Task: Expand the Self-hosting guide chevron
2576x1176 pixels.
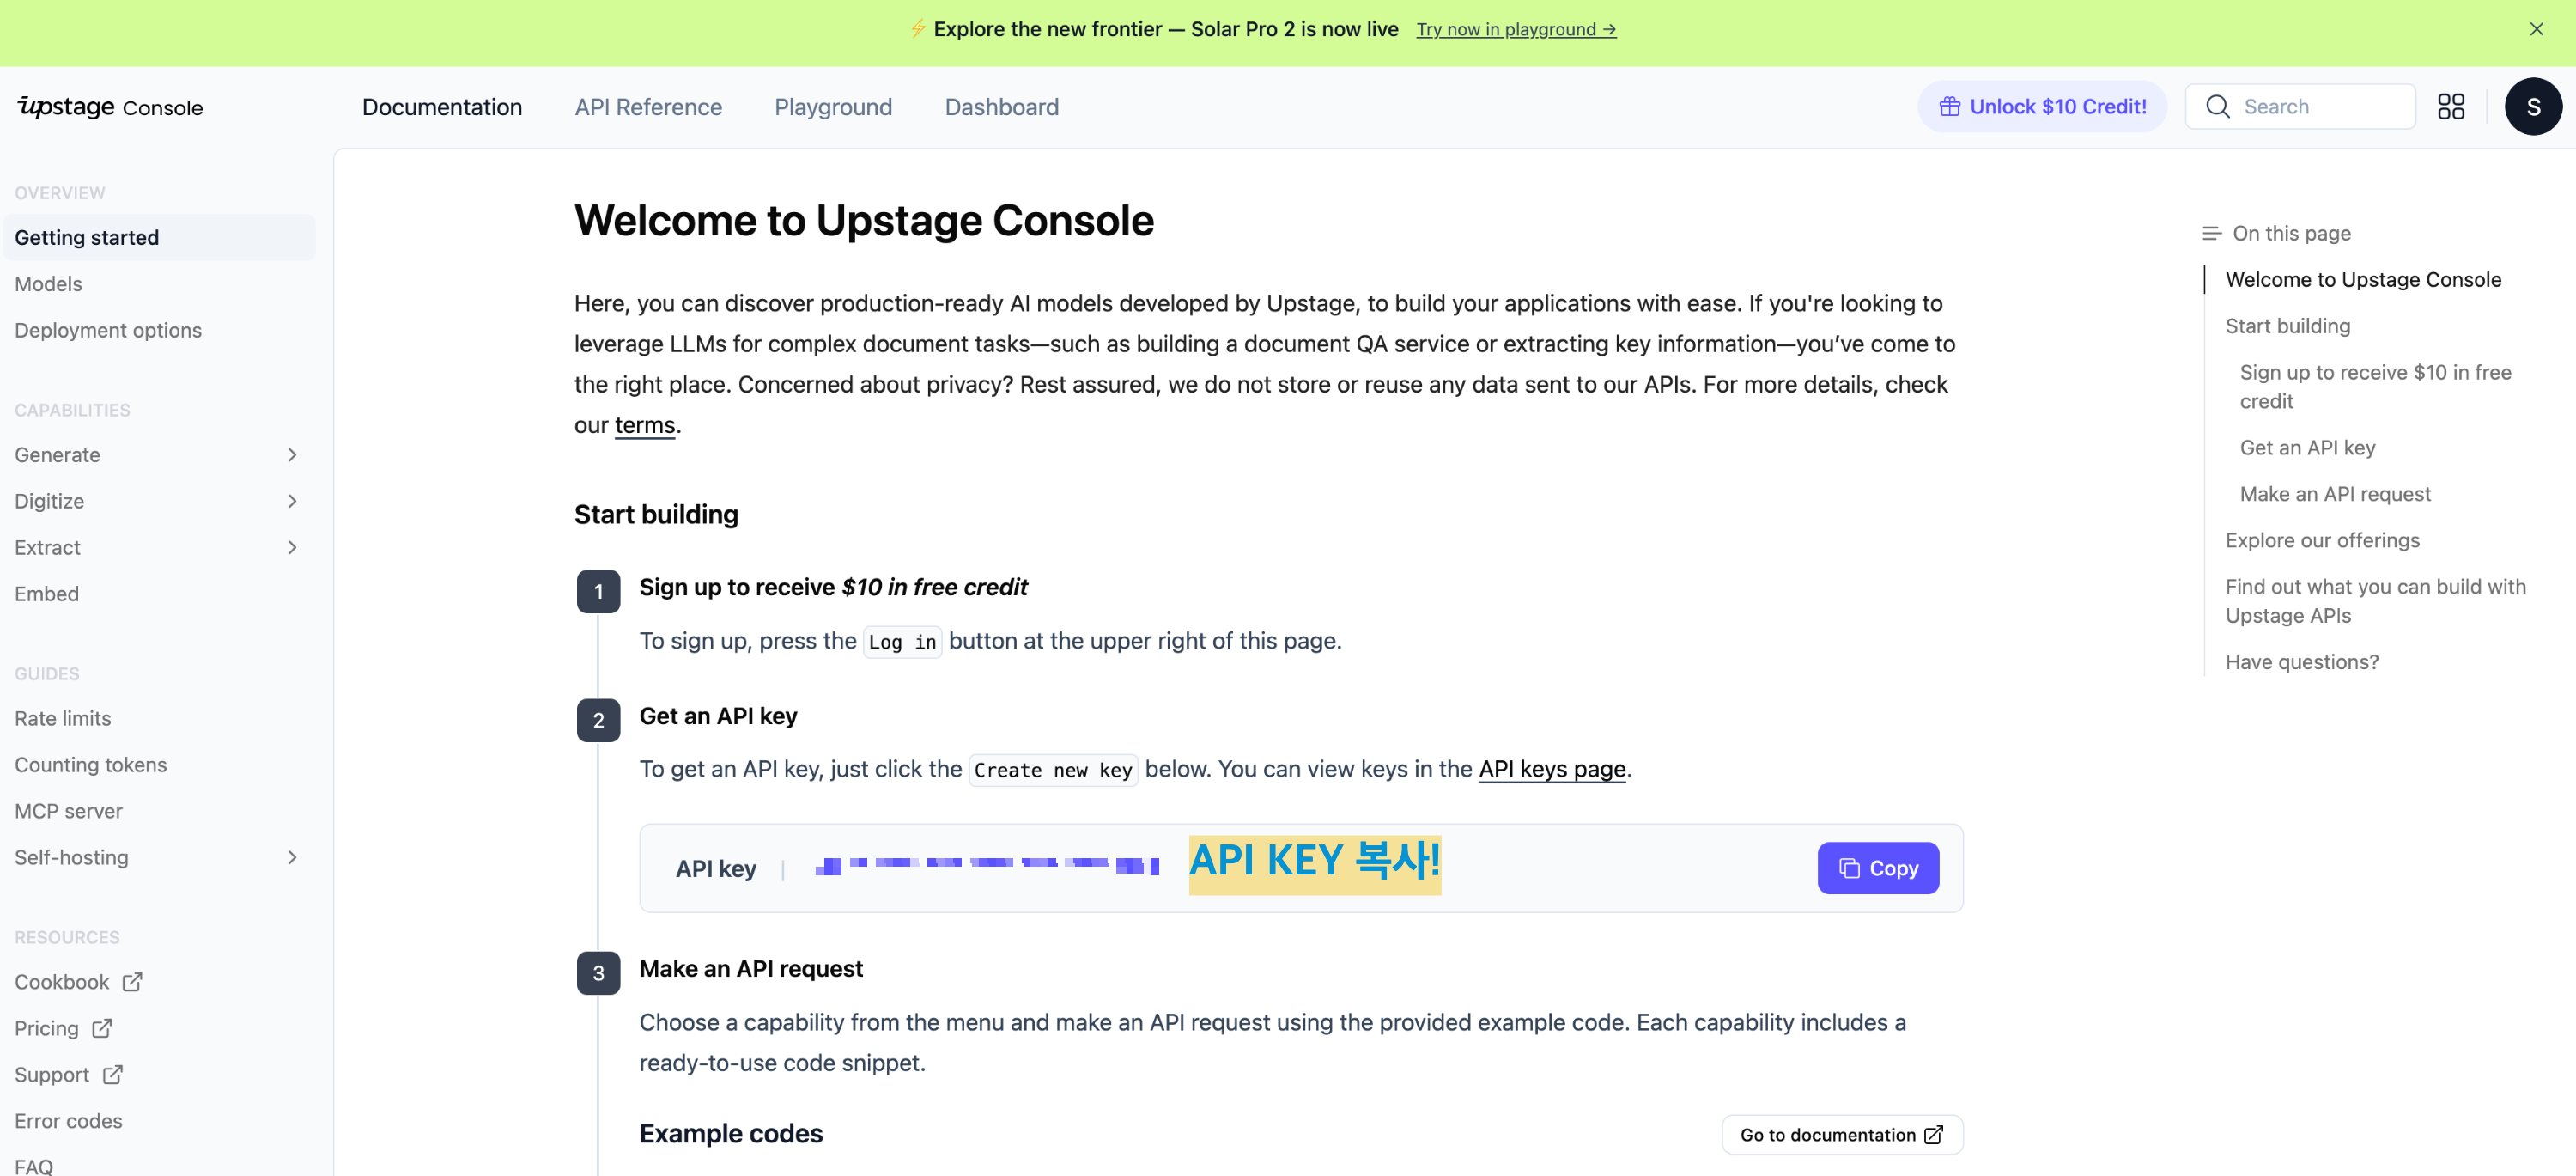Action: click(292, 857)
